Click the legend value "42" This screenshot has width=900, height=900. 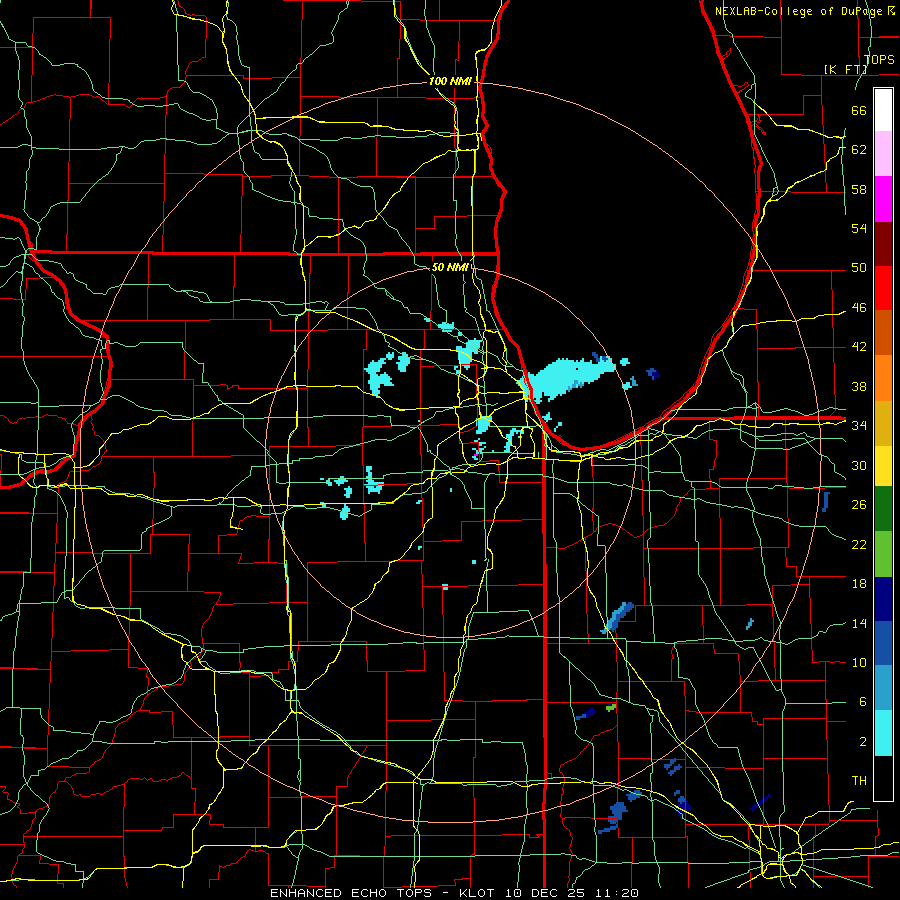click(x=859, y=347)
